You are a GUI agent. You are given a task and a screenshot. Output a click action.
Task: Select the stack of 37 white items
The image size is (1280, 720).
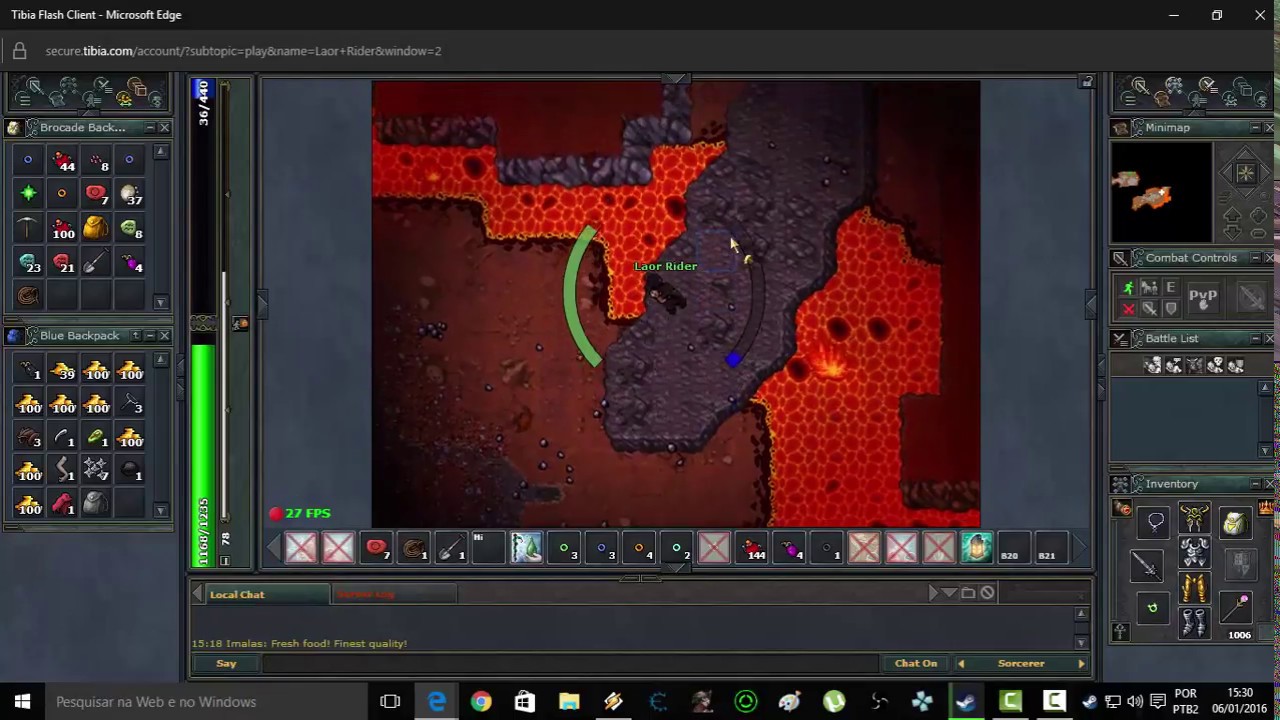pyautogui.click(x=129, y=194)
